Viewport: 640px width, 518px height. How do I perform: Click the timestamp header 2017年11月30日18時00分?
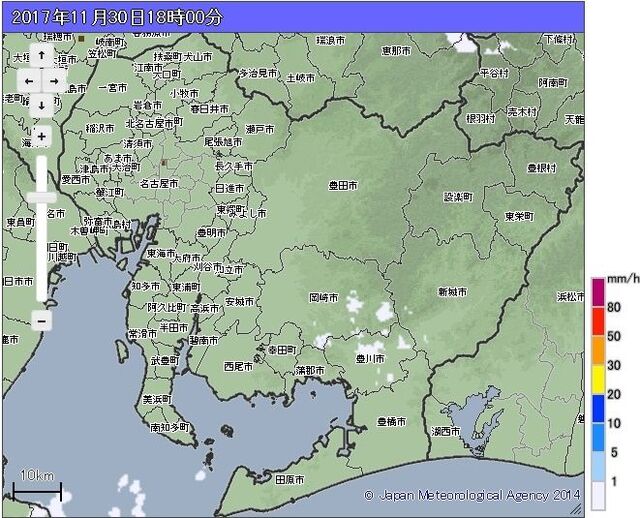tap(117, 17)
